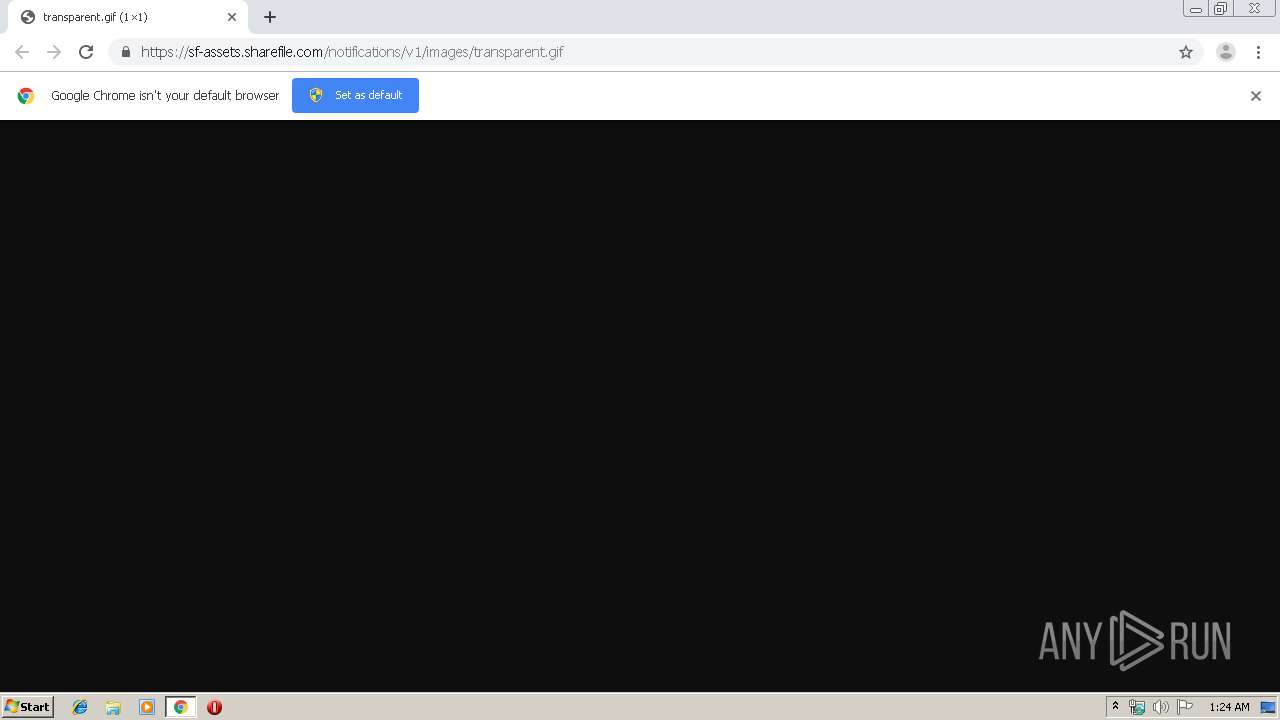Open the Chrome three-dot menu

point(1258,52)
